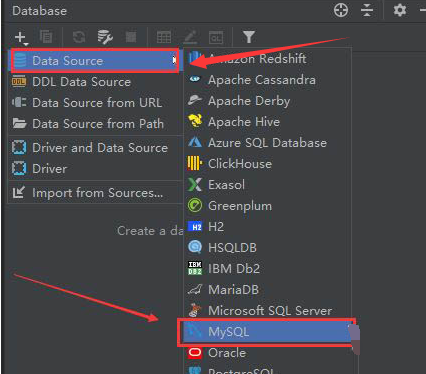Click the collapse all icon in header
The height and width of the screenshot is (374, 426).
point(367,10)
